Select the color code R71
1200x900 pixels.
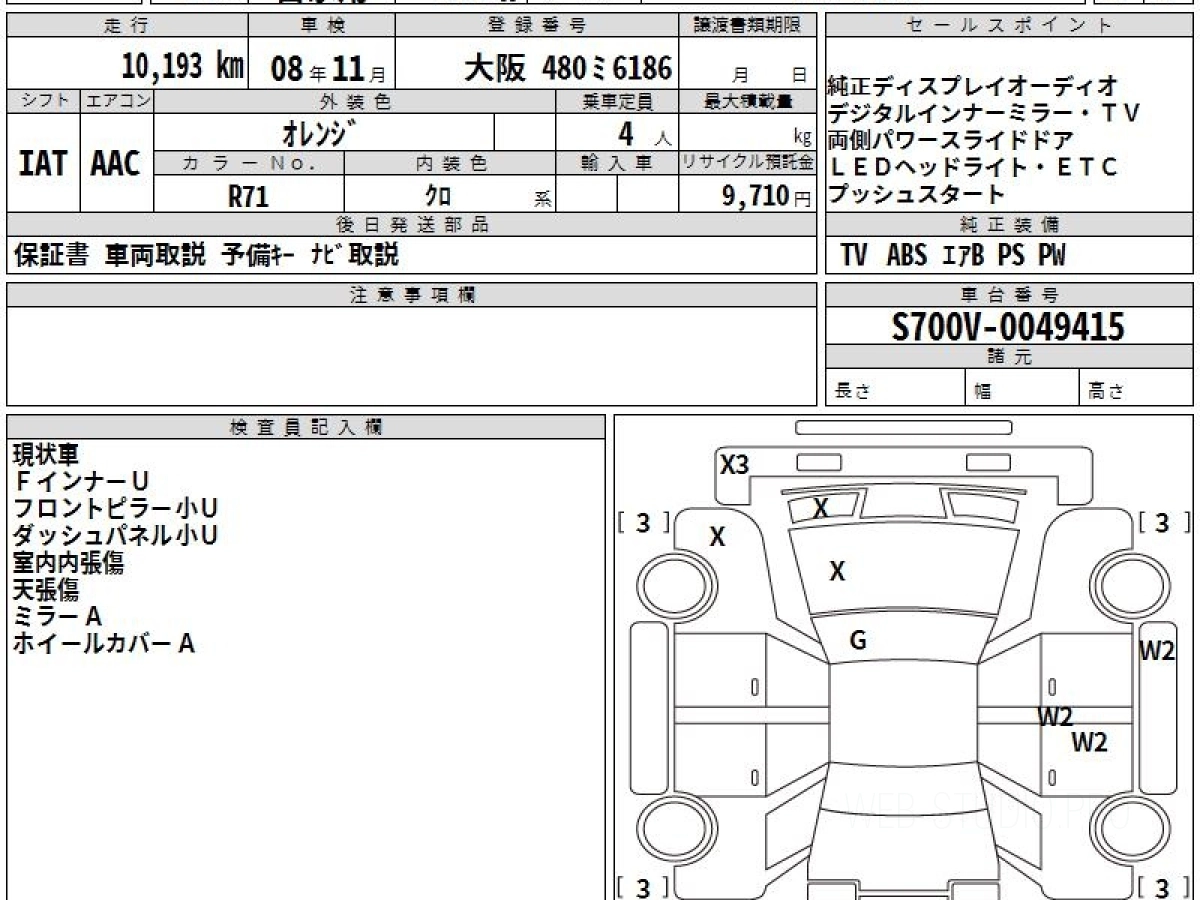[x=248, y=196]
